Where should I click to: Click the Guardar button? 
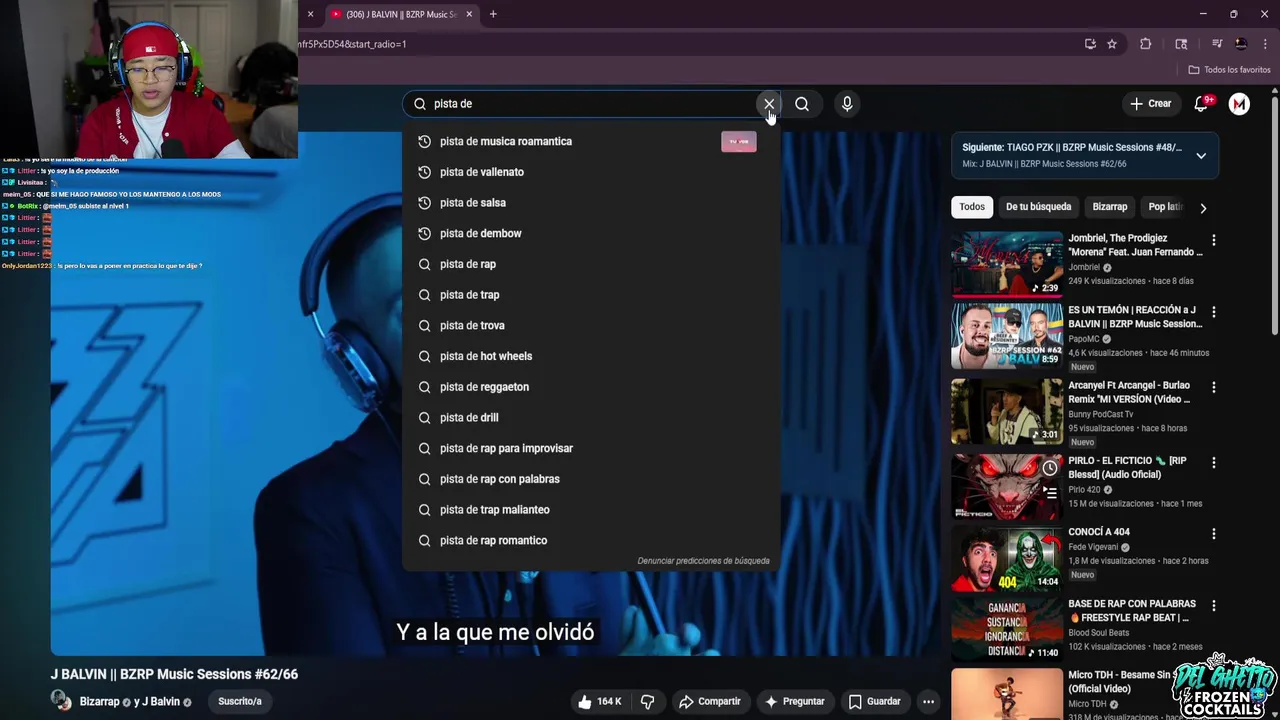[x=875, y=701]
